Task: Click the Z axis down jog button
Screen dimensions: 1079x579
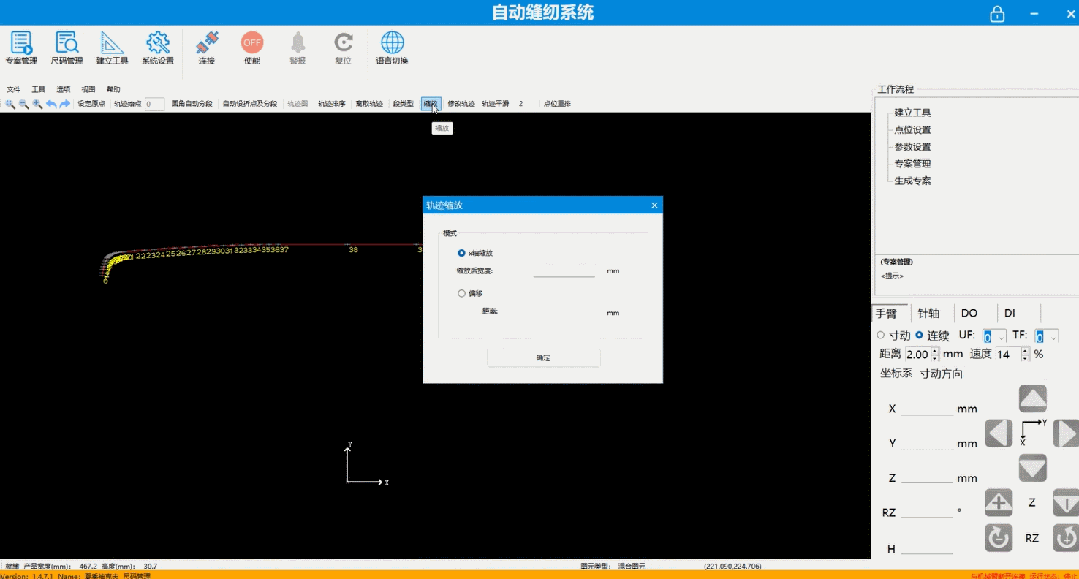Action: 1065,503
